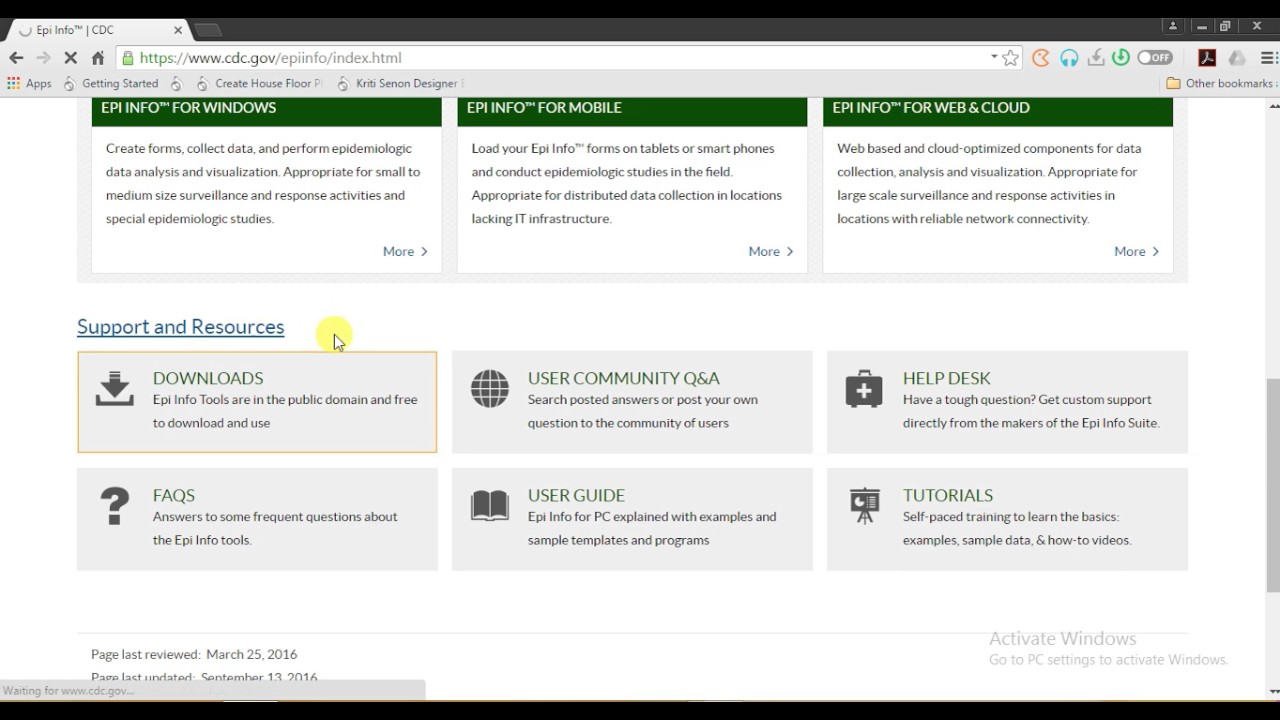Screen dimensions: 1280x720
Task: Click the Downloads arrow icon
Action: 115,388
